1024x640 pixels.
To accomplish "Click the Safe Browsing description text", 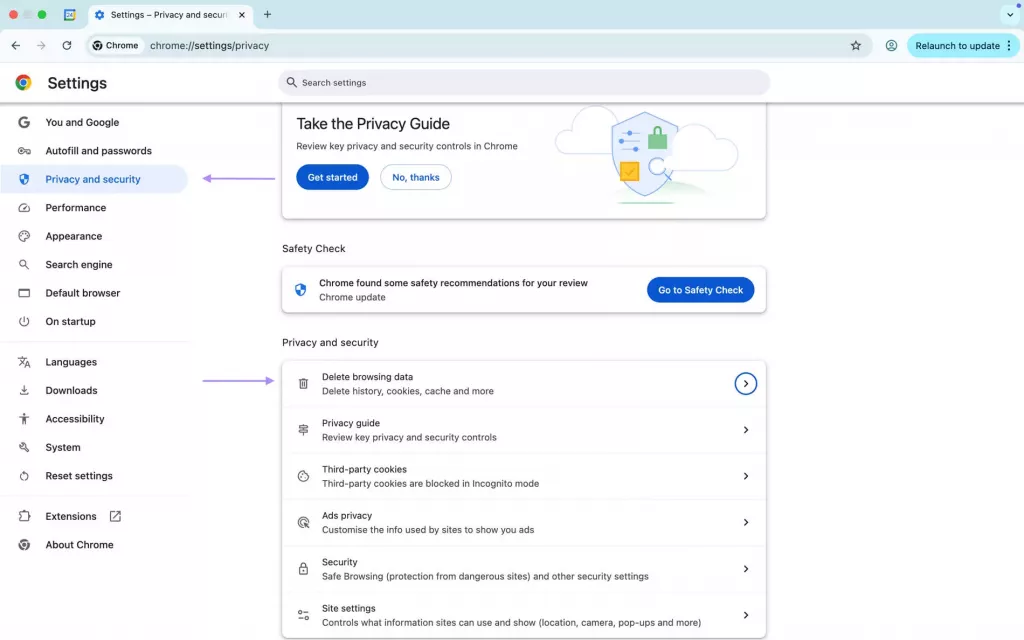I will tap(485, 577).
